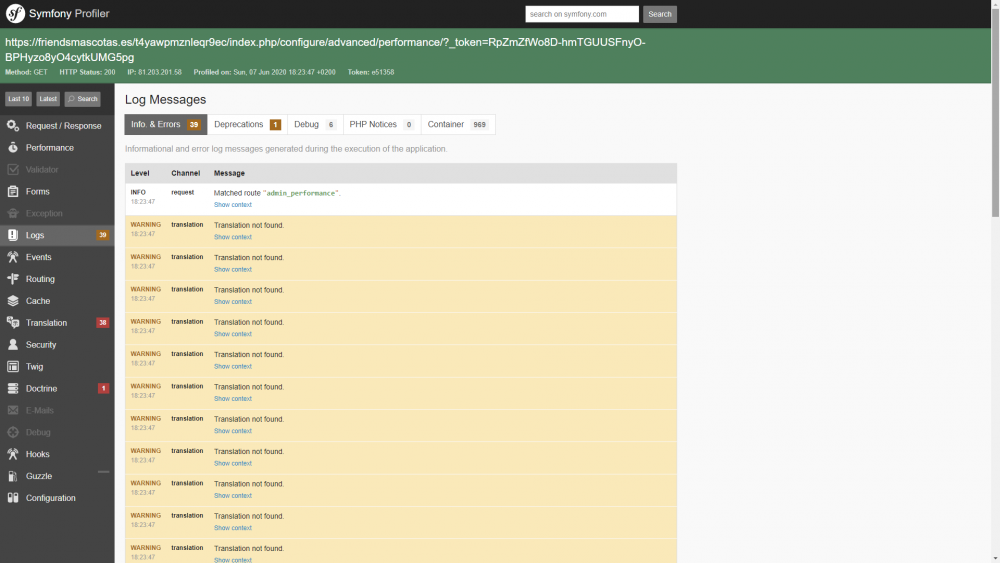Open the Forms clipboard icon
The image size is (1000, 563).
13,191
